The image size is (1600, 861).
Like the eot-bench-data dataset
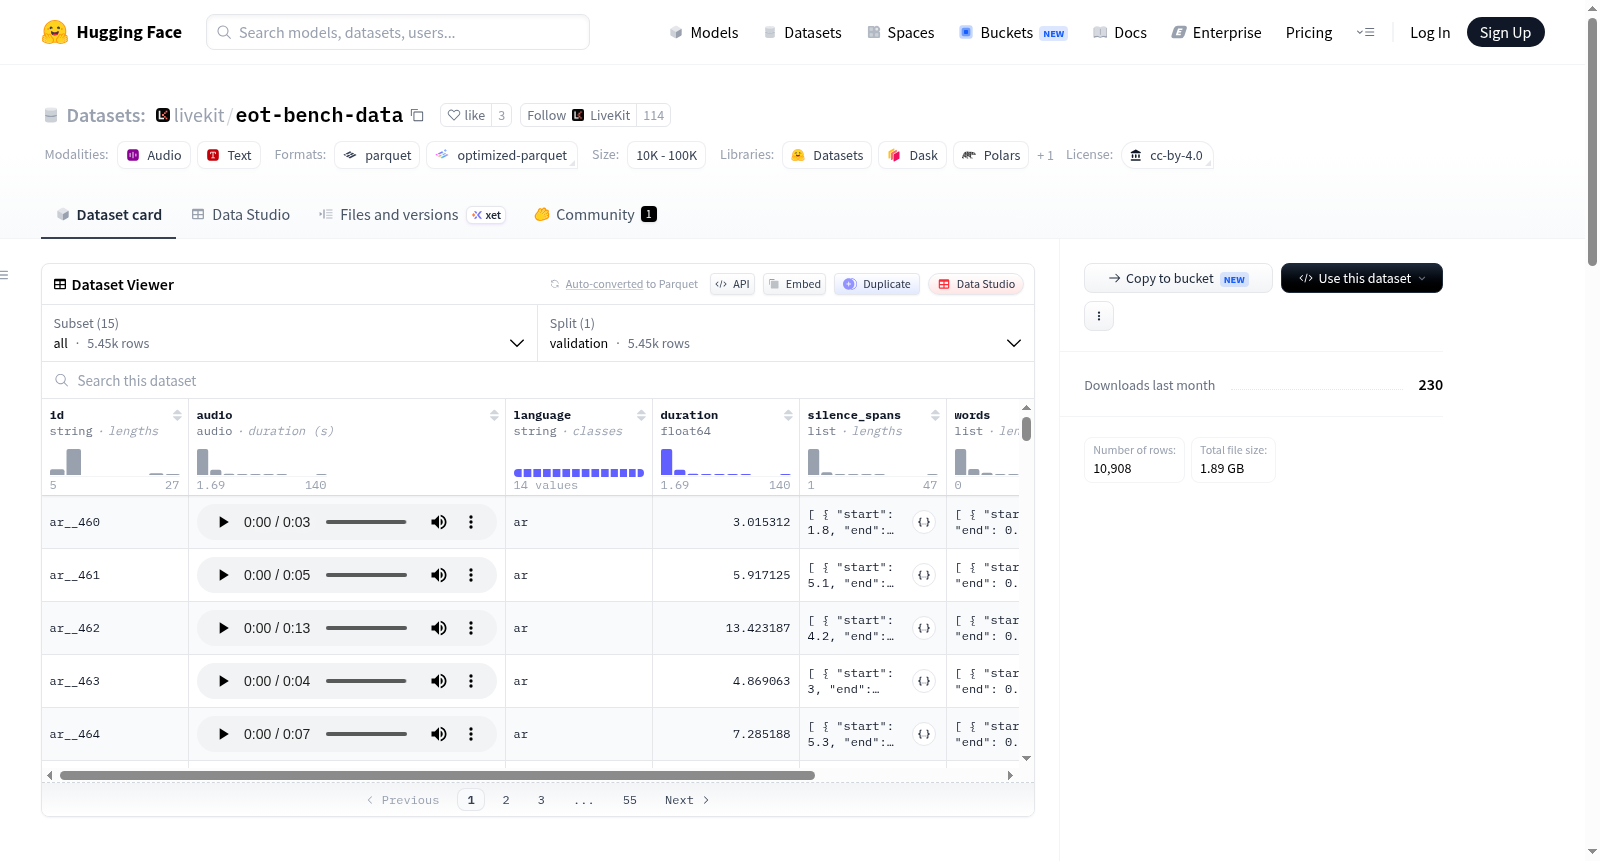coord(466,115)
